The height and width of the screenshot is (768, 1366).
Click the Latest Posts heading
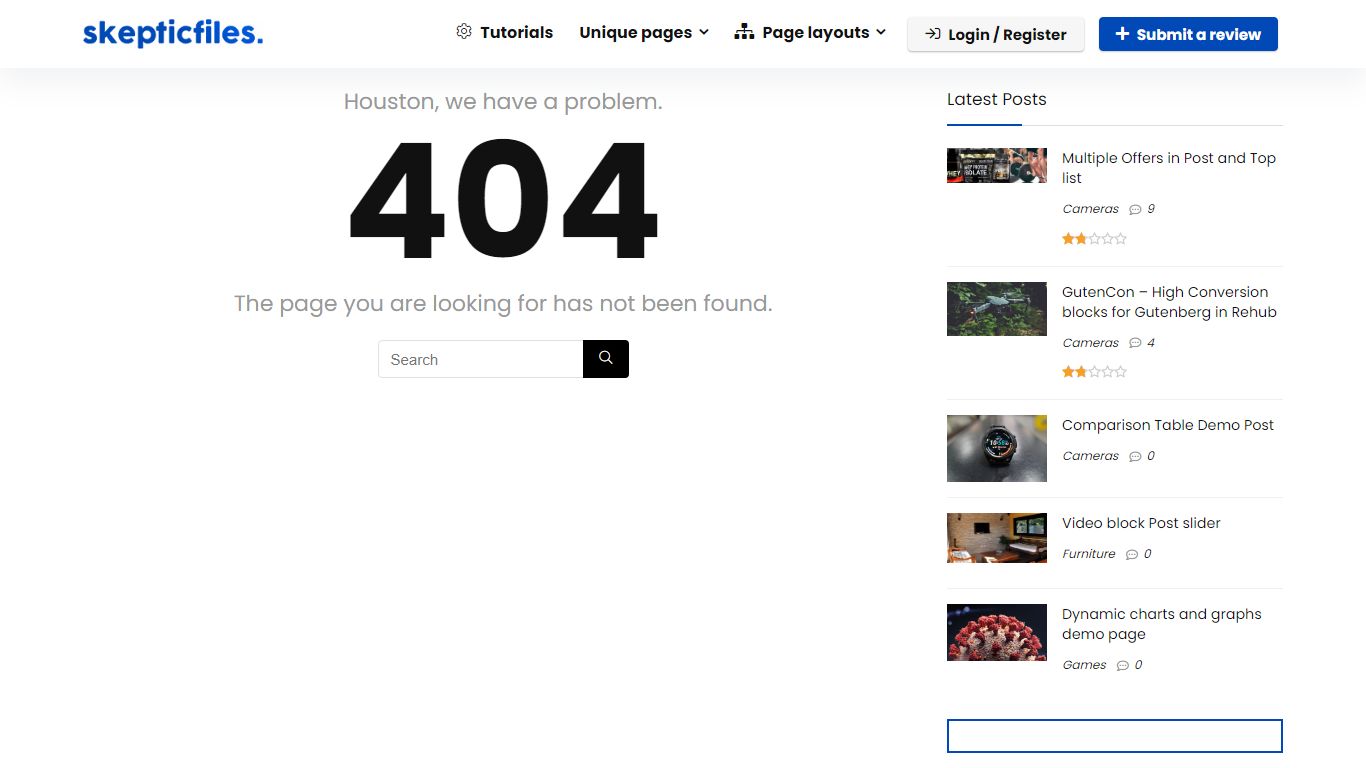[x=997, y=99]
